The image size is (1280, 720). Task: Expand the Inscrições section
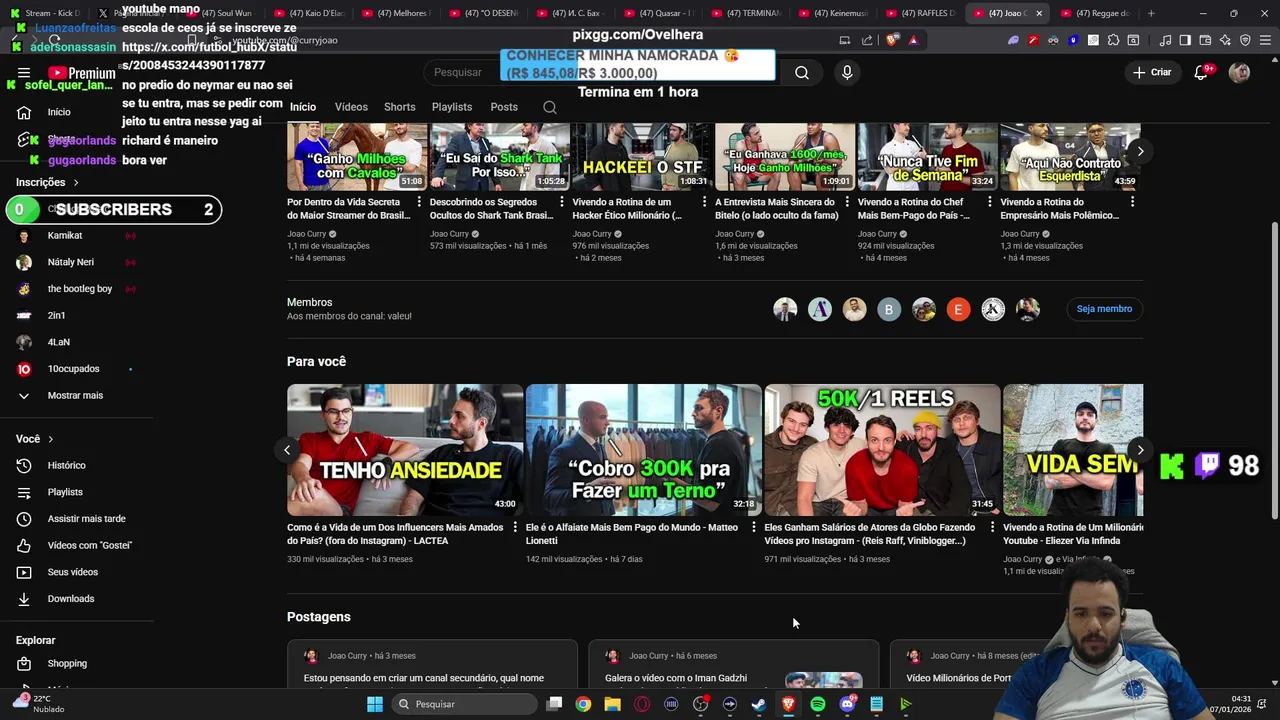[x=47, y=182]
